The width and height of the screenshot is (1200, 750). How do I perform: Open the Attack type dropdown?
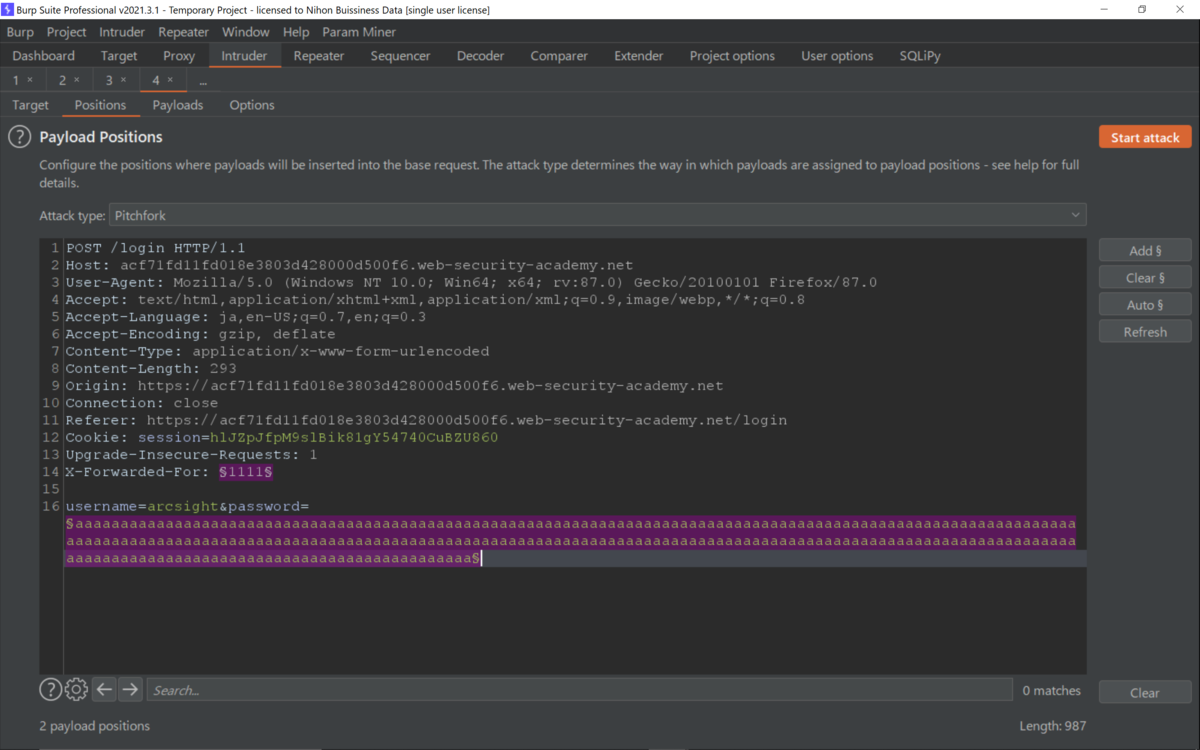click(597, 215)
